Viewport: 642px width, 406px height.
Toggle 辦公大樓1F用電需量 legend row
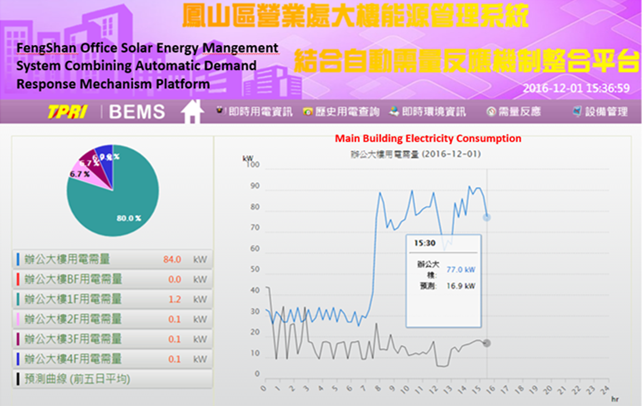113,299
